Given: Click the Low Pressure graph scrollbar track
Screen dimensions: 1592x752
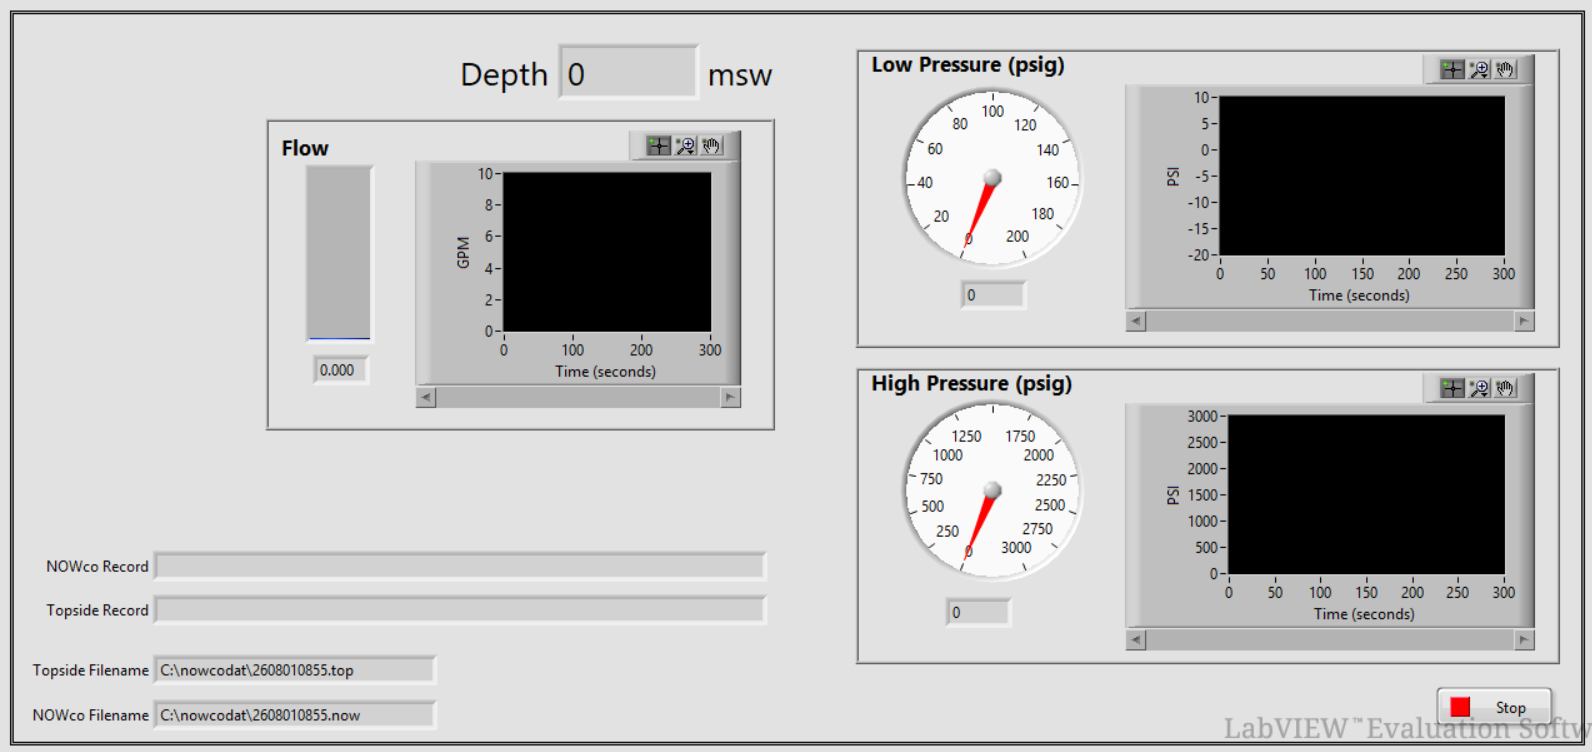Looking at the screenshot, I should (x=1330, y=321).
